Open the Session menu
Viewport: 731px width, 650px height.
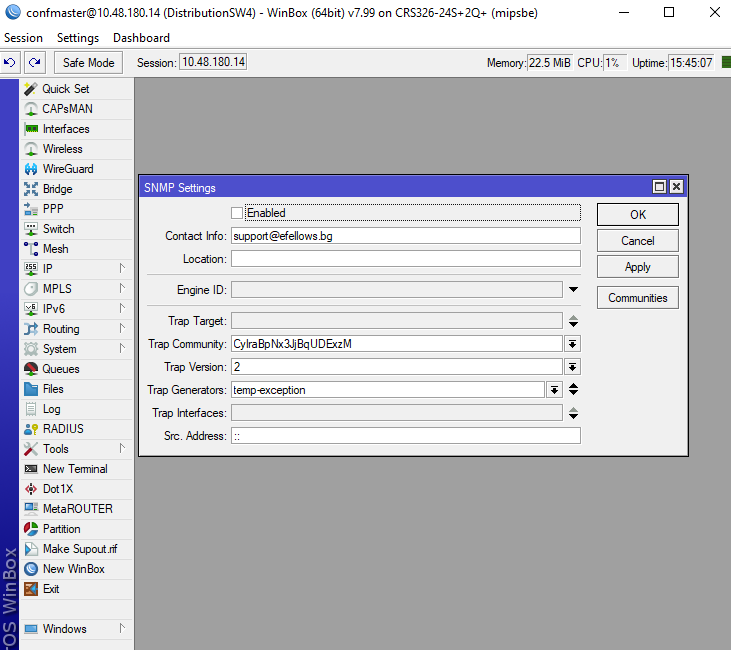[23, 38]
